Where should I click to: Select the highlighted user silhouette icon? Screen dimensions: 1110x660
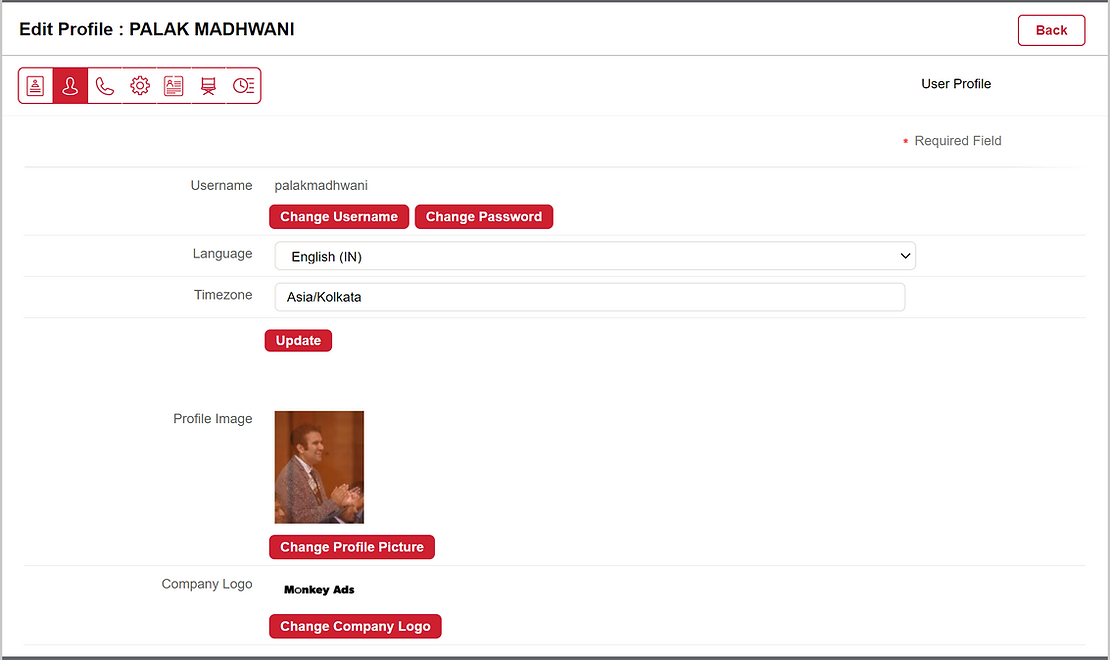[x=70, y=86]
